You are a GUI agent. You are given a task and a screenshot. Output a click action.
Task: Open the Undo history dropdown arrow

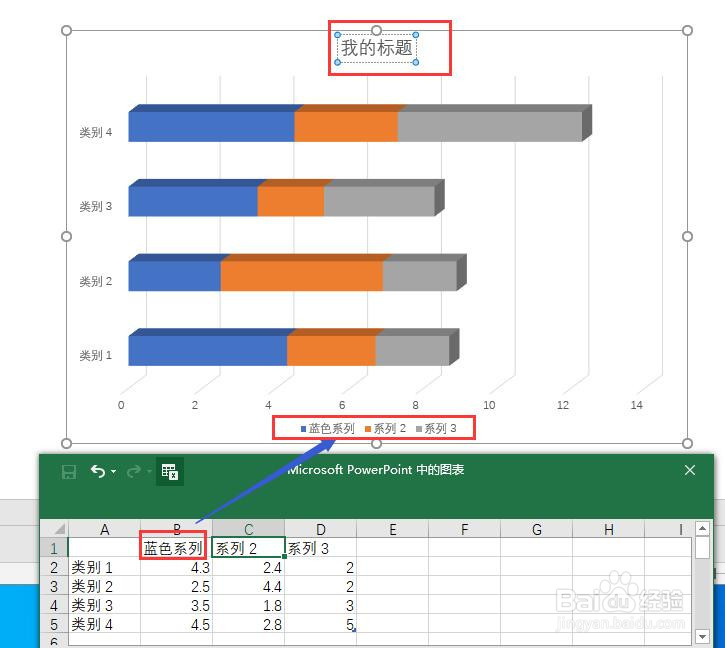(114, 472)
